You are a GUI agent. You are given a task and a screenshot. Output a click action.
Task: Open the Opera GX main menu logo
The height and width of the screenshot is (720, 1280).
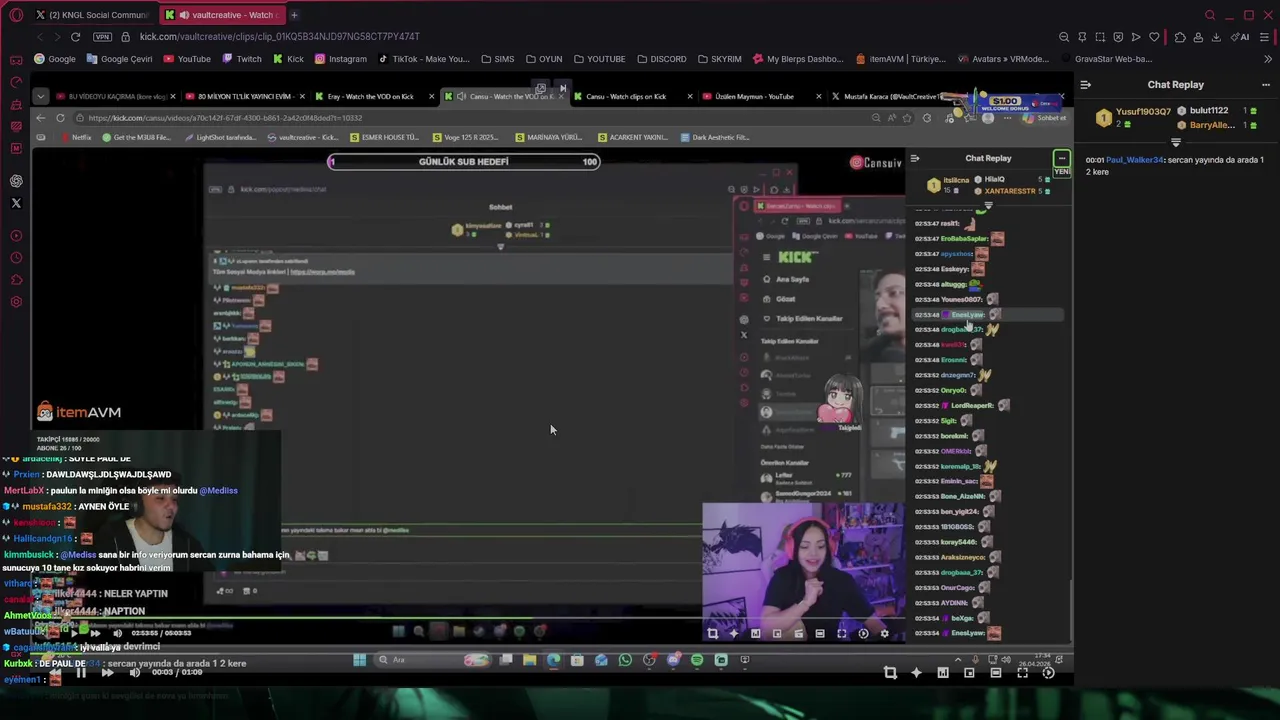click(16, 15)
